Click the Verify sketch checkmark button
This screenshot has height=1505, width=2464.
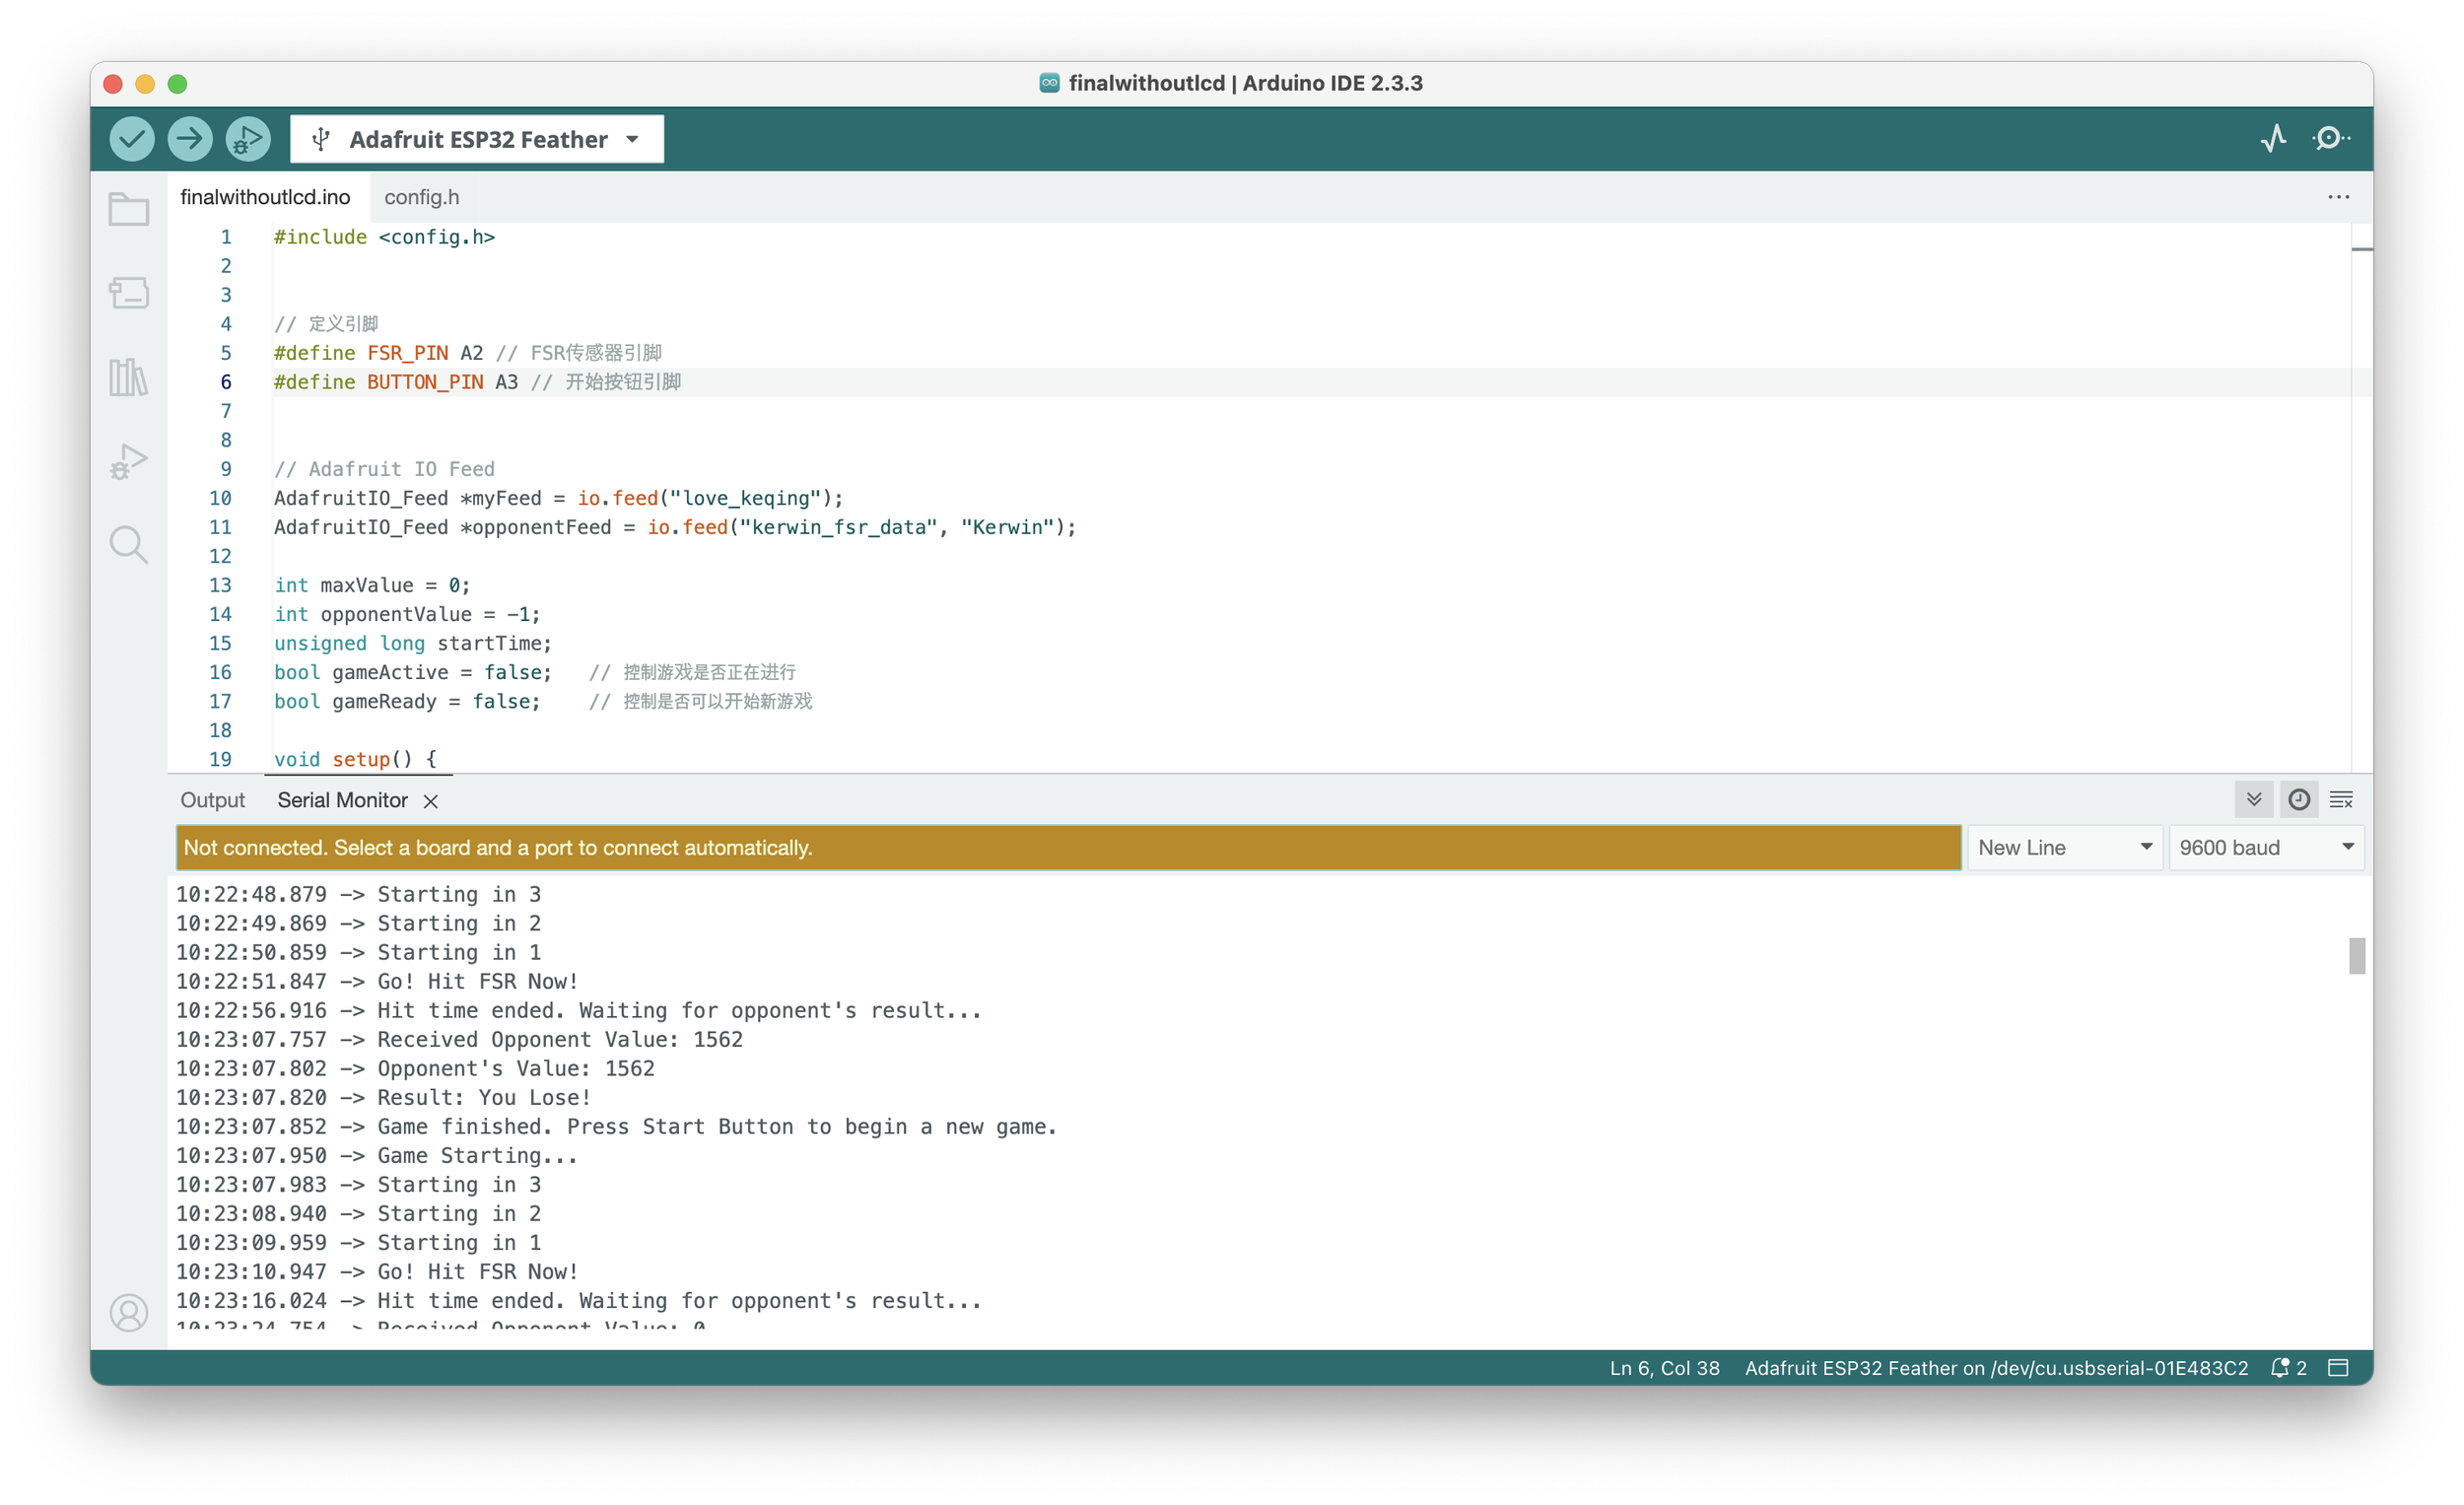point(132,139)
